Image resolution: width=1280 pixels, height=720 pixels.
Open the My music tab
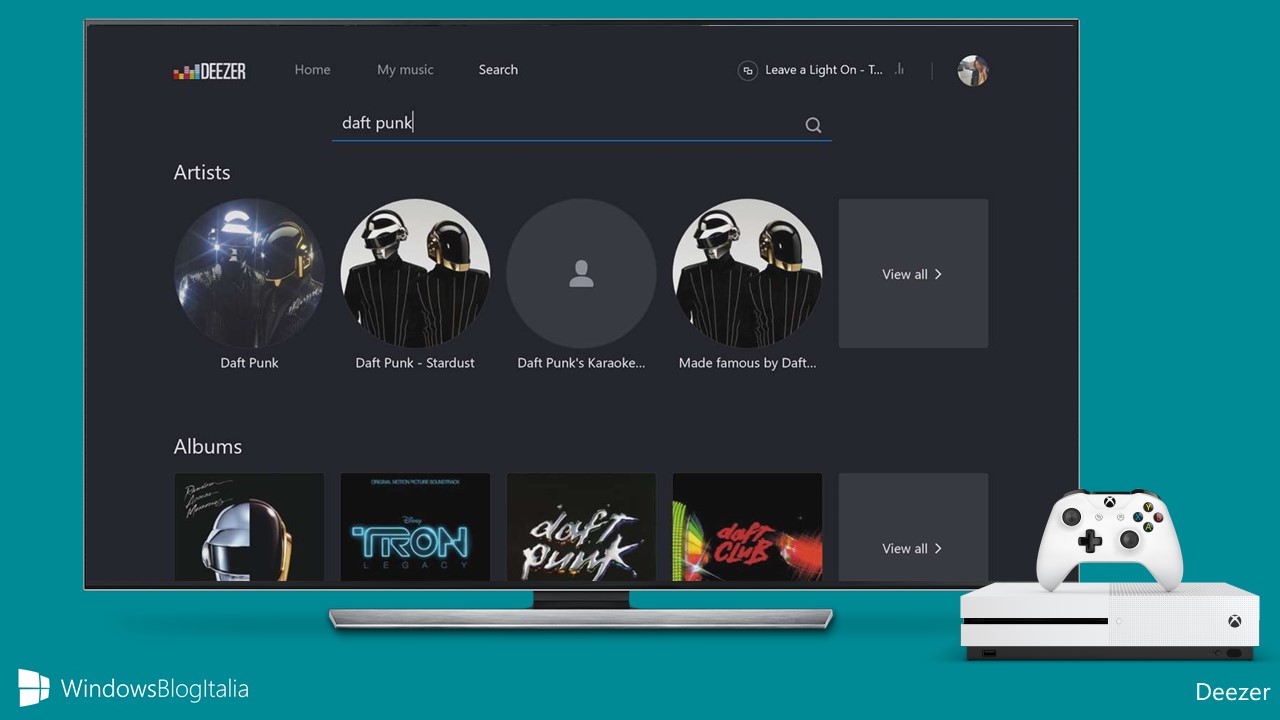pos(405,70)
